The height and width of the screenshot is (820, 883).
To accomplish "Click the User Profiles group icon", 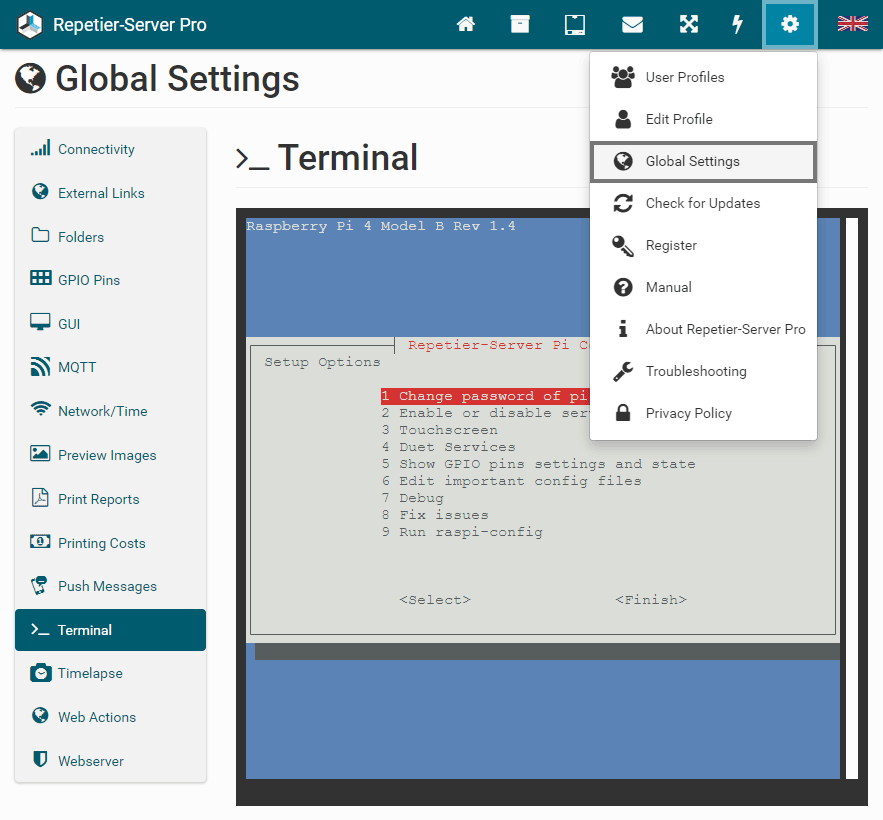I will pyautogui.click(x=623, y=77).
